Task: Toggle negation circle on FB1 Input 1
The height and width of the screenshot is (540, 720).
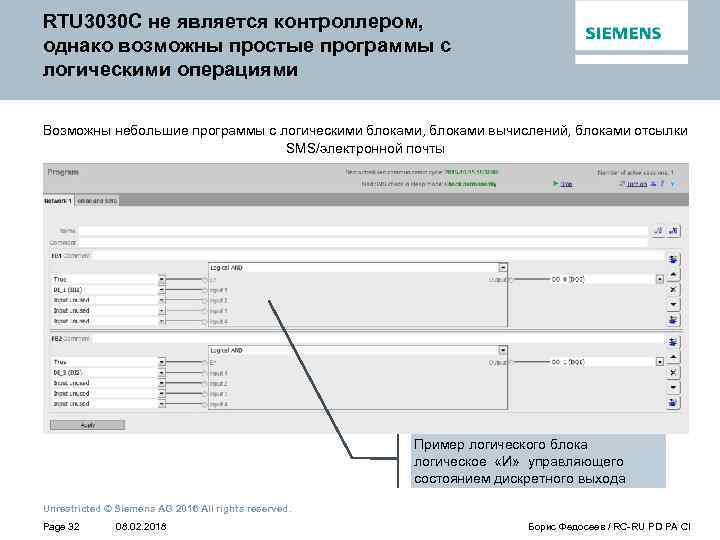Action: tap(205, 290)
